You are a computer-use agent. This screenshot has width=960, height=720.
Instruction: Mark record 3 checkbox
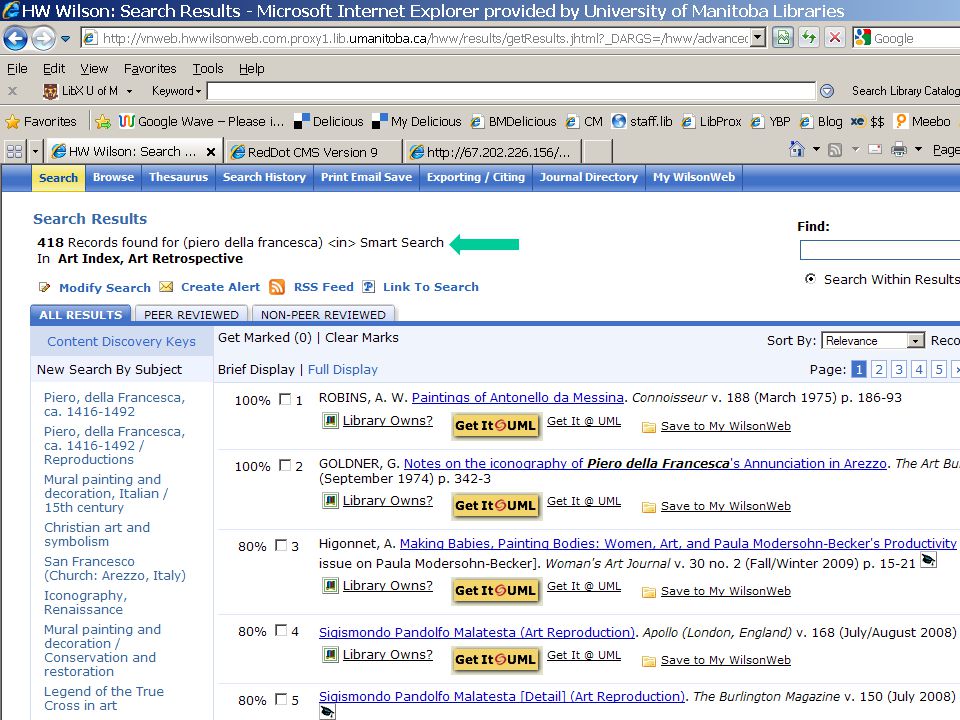[281, 545]
